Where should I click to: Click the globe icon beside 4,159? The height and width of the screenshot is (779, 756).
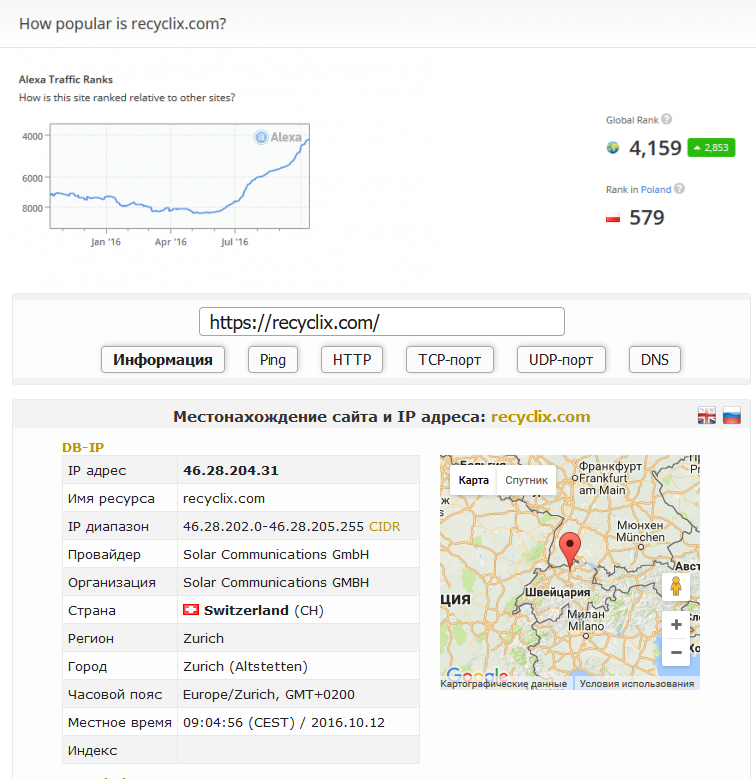coord(613,148)
